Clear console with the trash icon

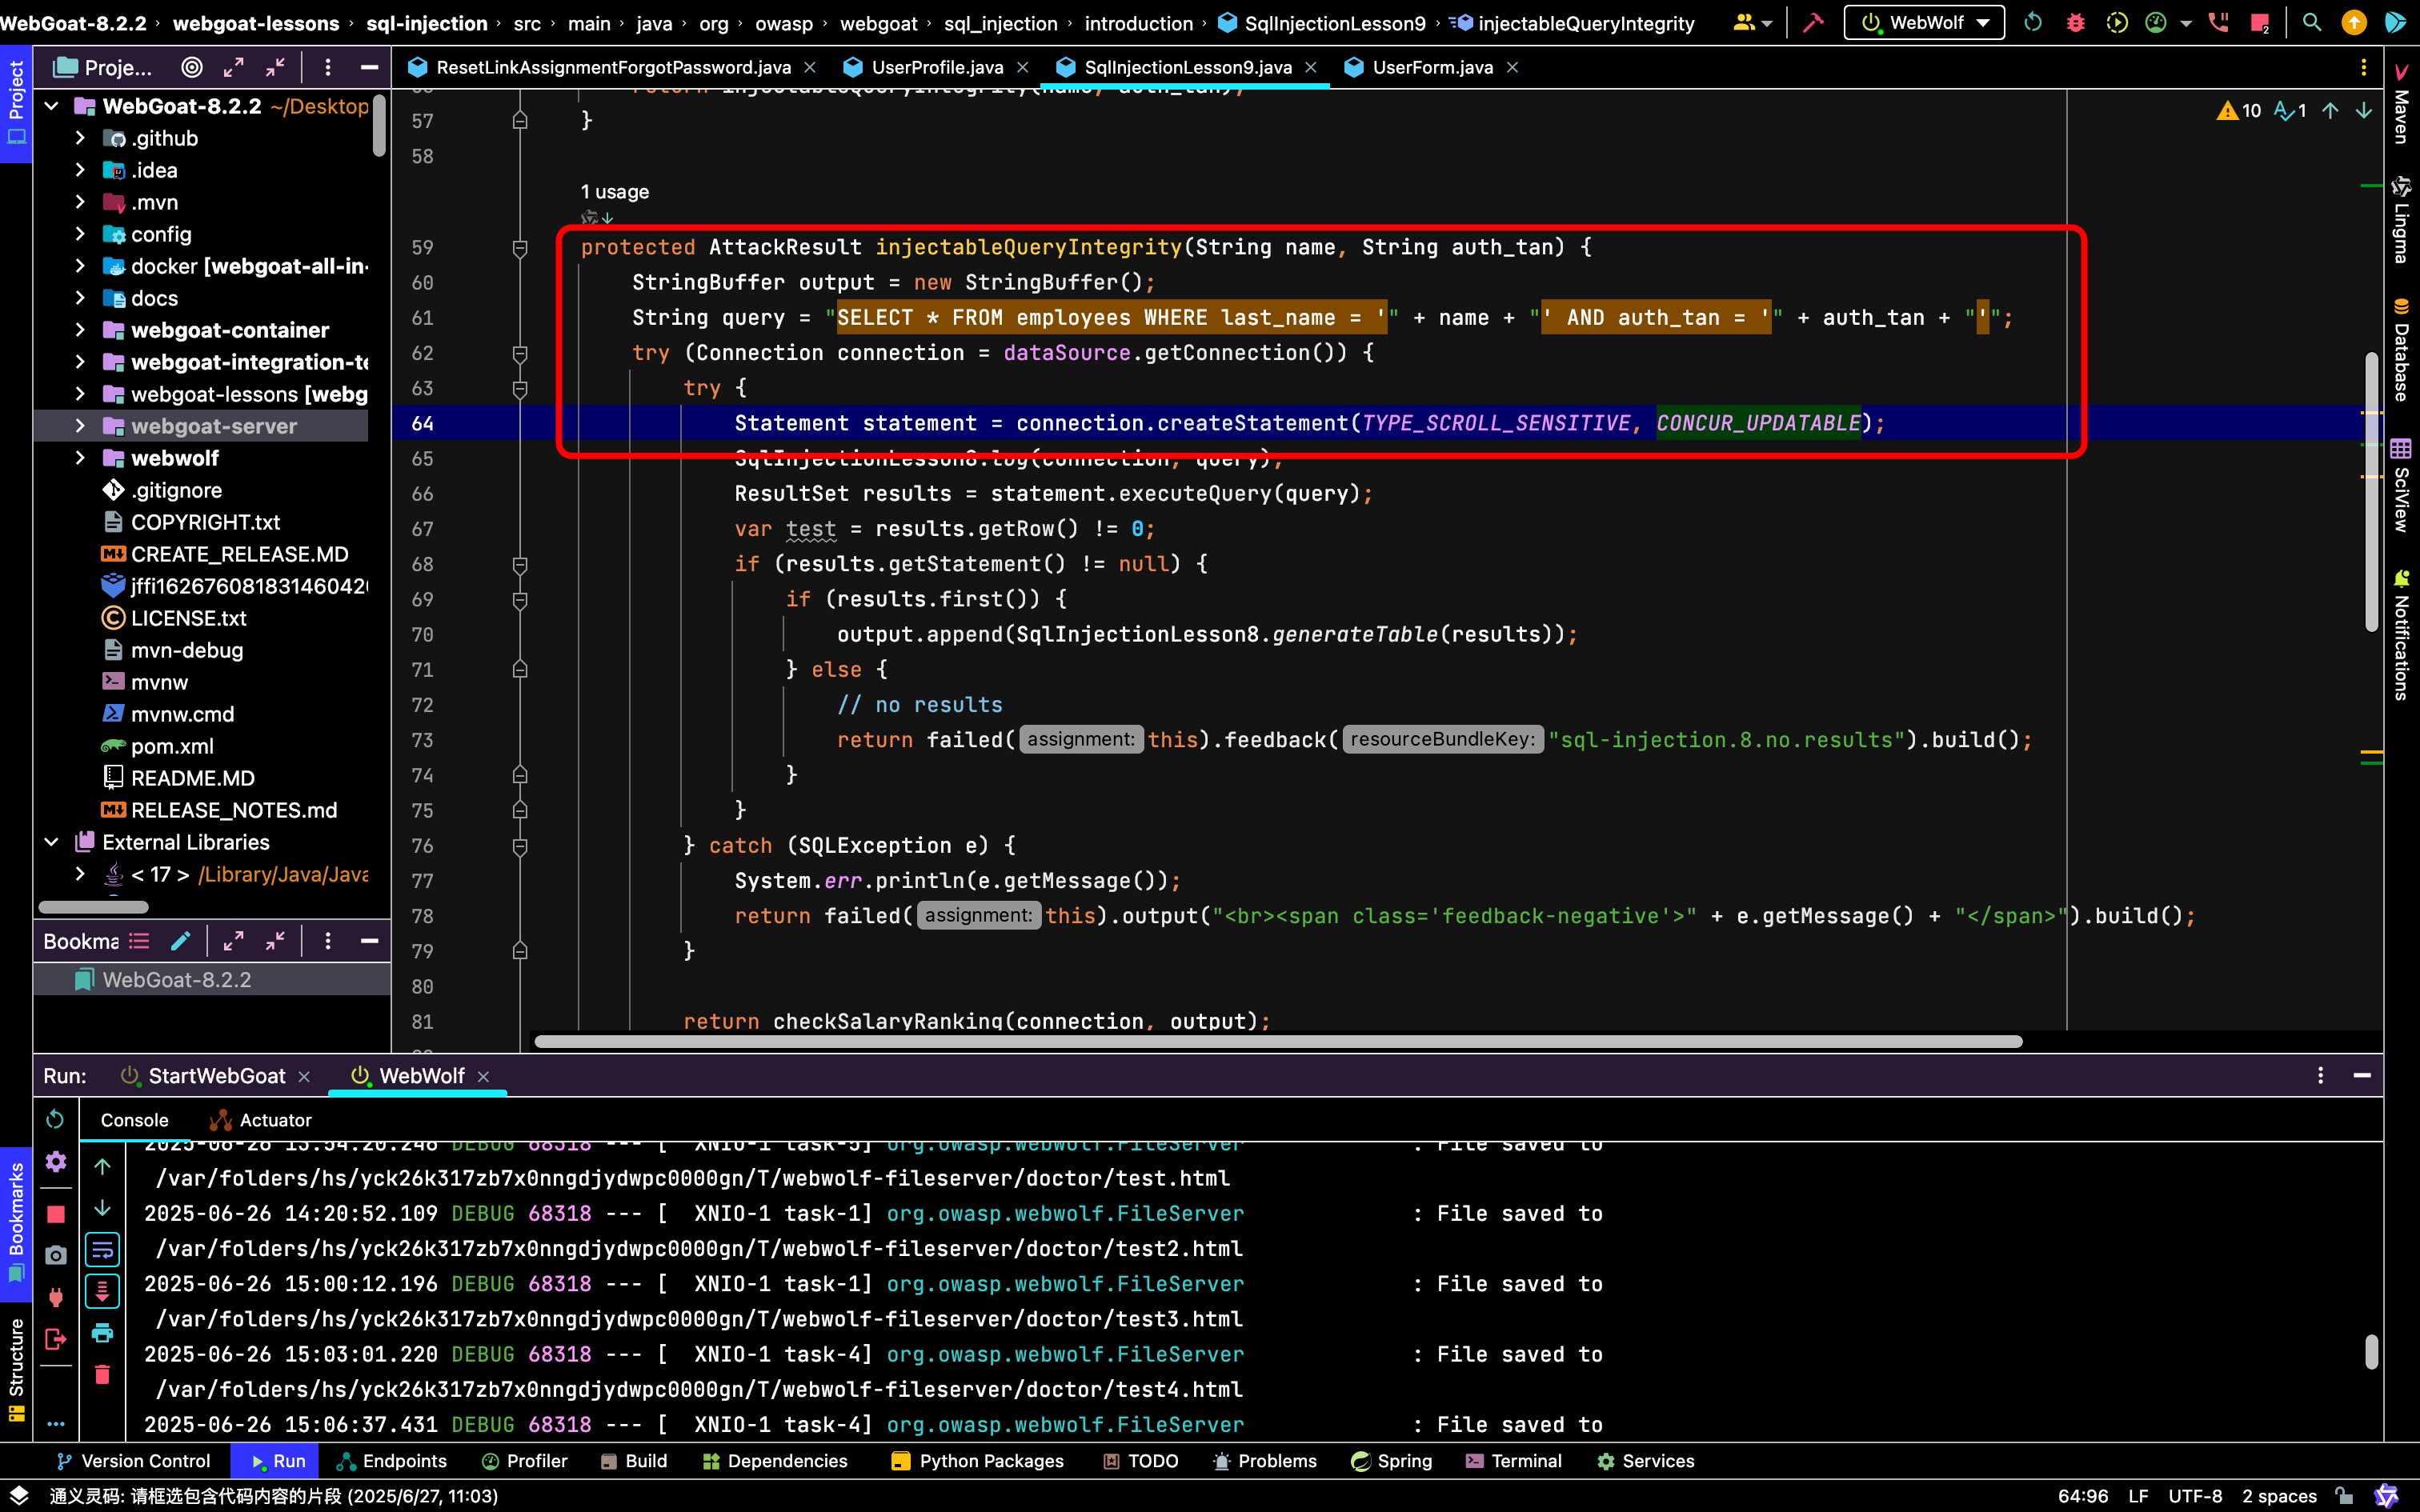coord(102,1375)
